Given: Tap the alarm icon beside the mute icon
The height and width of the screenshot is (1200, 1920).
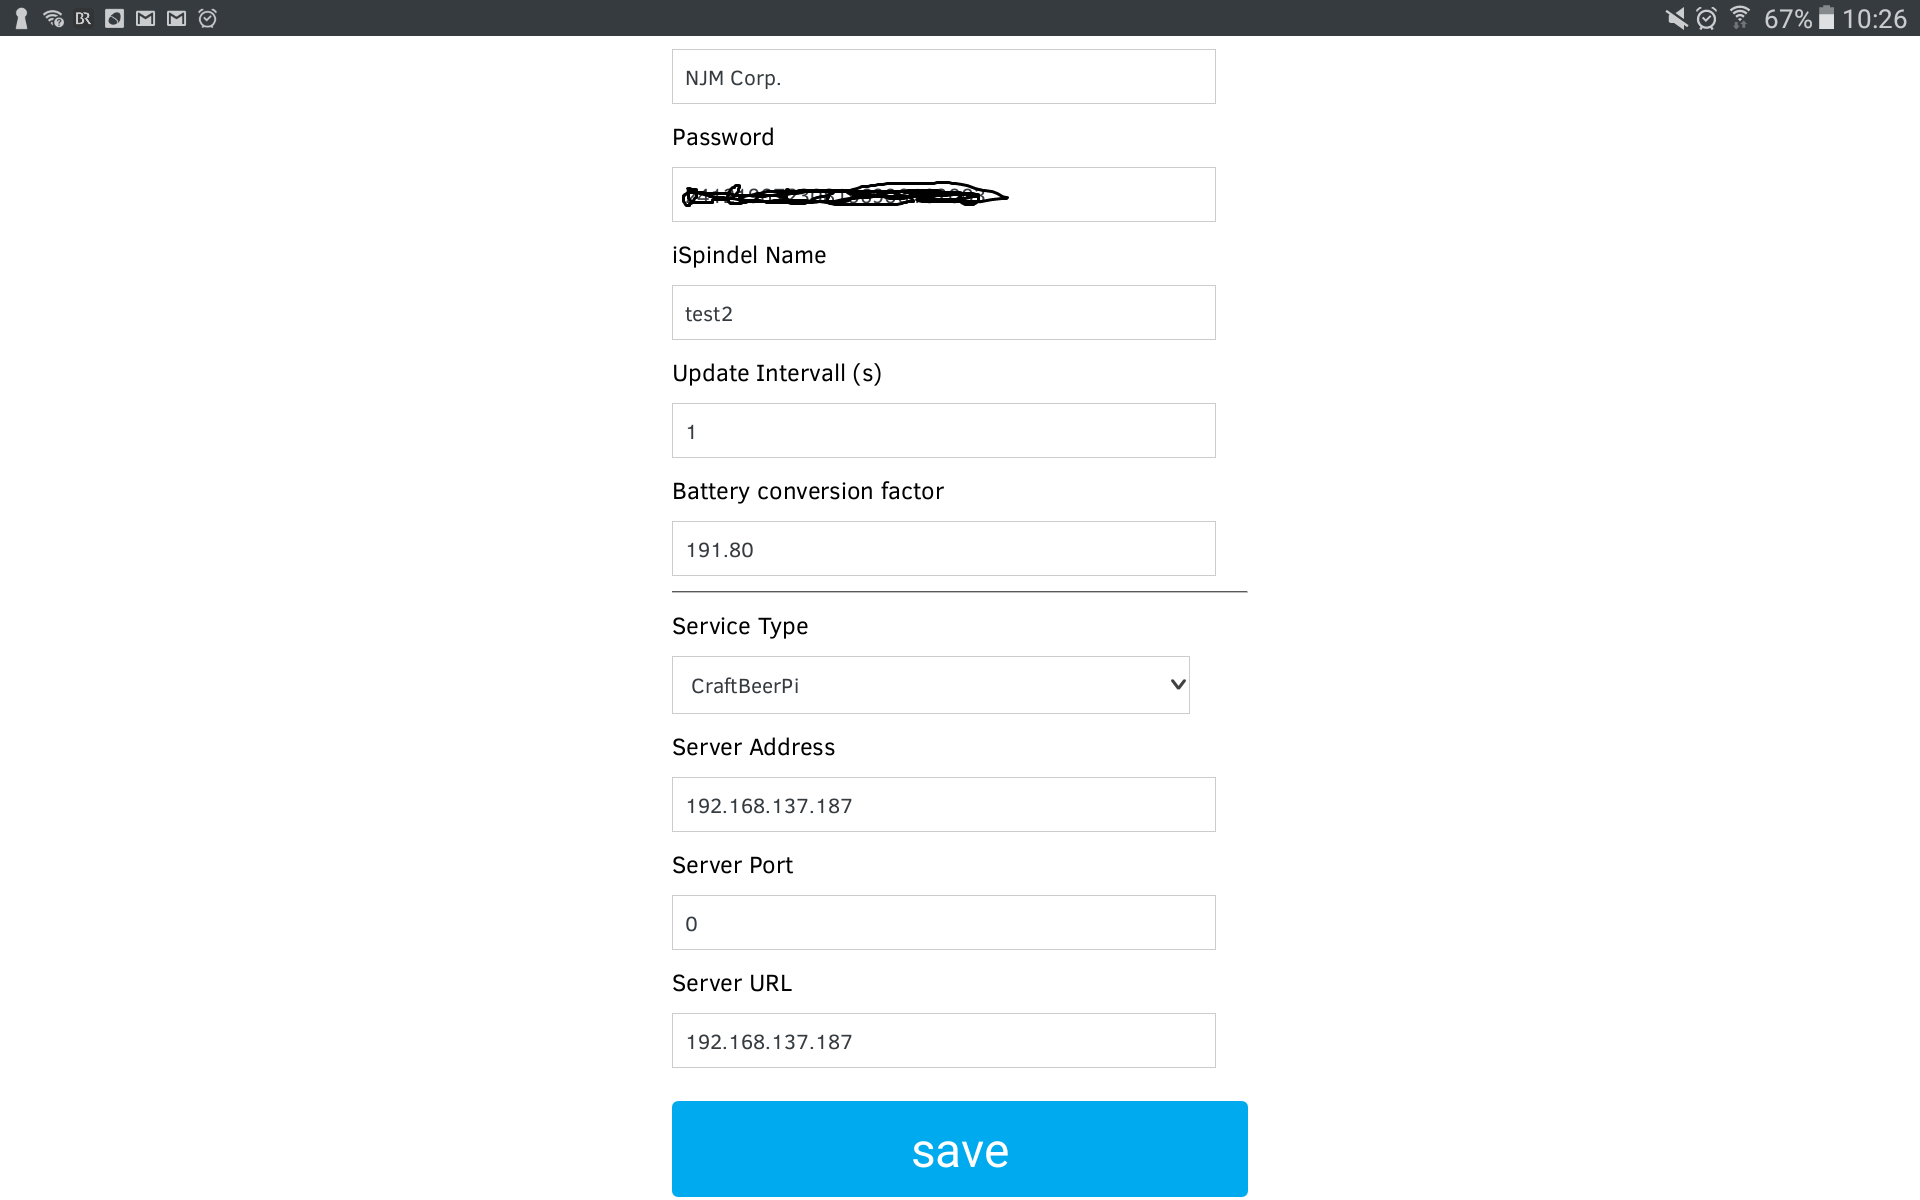Looking at the screenshot, I should (x=1707, y=18).
